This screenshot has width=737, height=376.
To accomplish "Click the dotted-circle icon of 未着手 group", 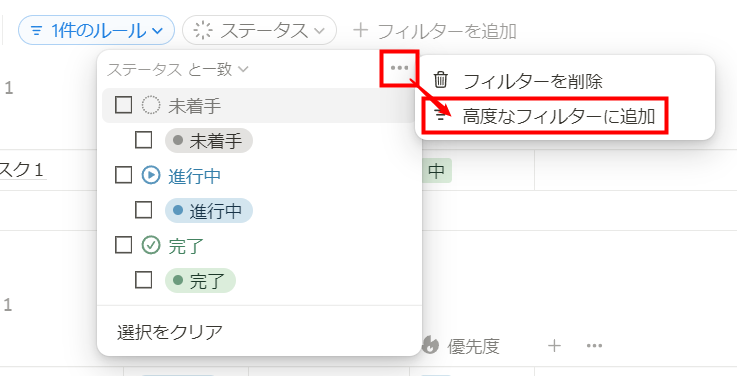I will (x=151, y=105).
